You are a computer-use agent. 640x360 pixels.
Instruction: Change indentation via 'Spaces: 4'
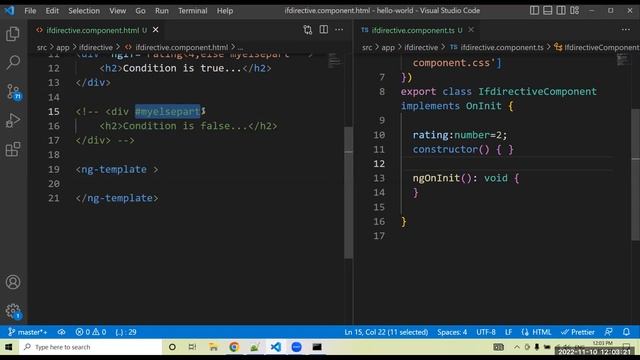coord(452,332)
